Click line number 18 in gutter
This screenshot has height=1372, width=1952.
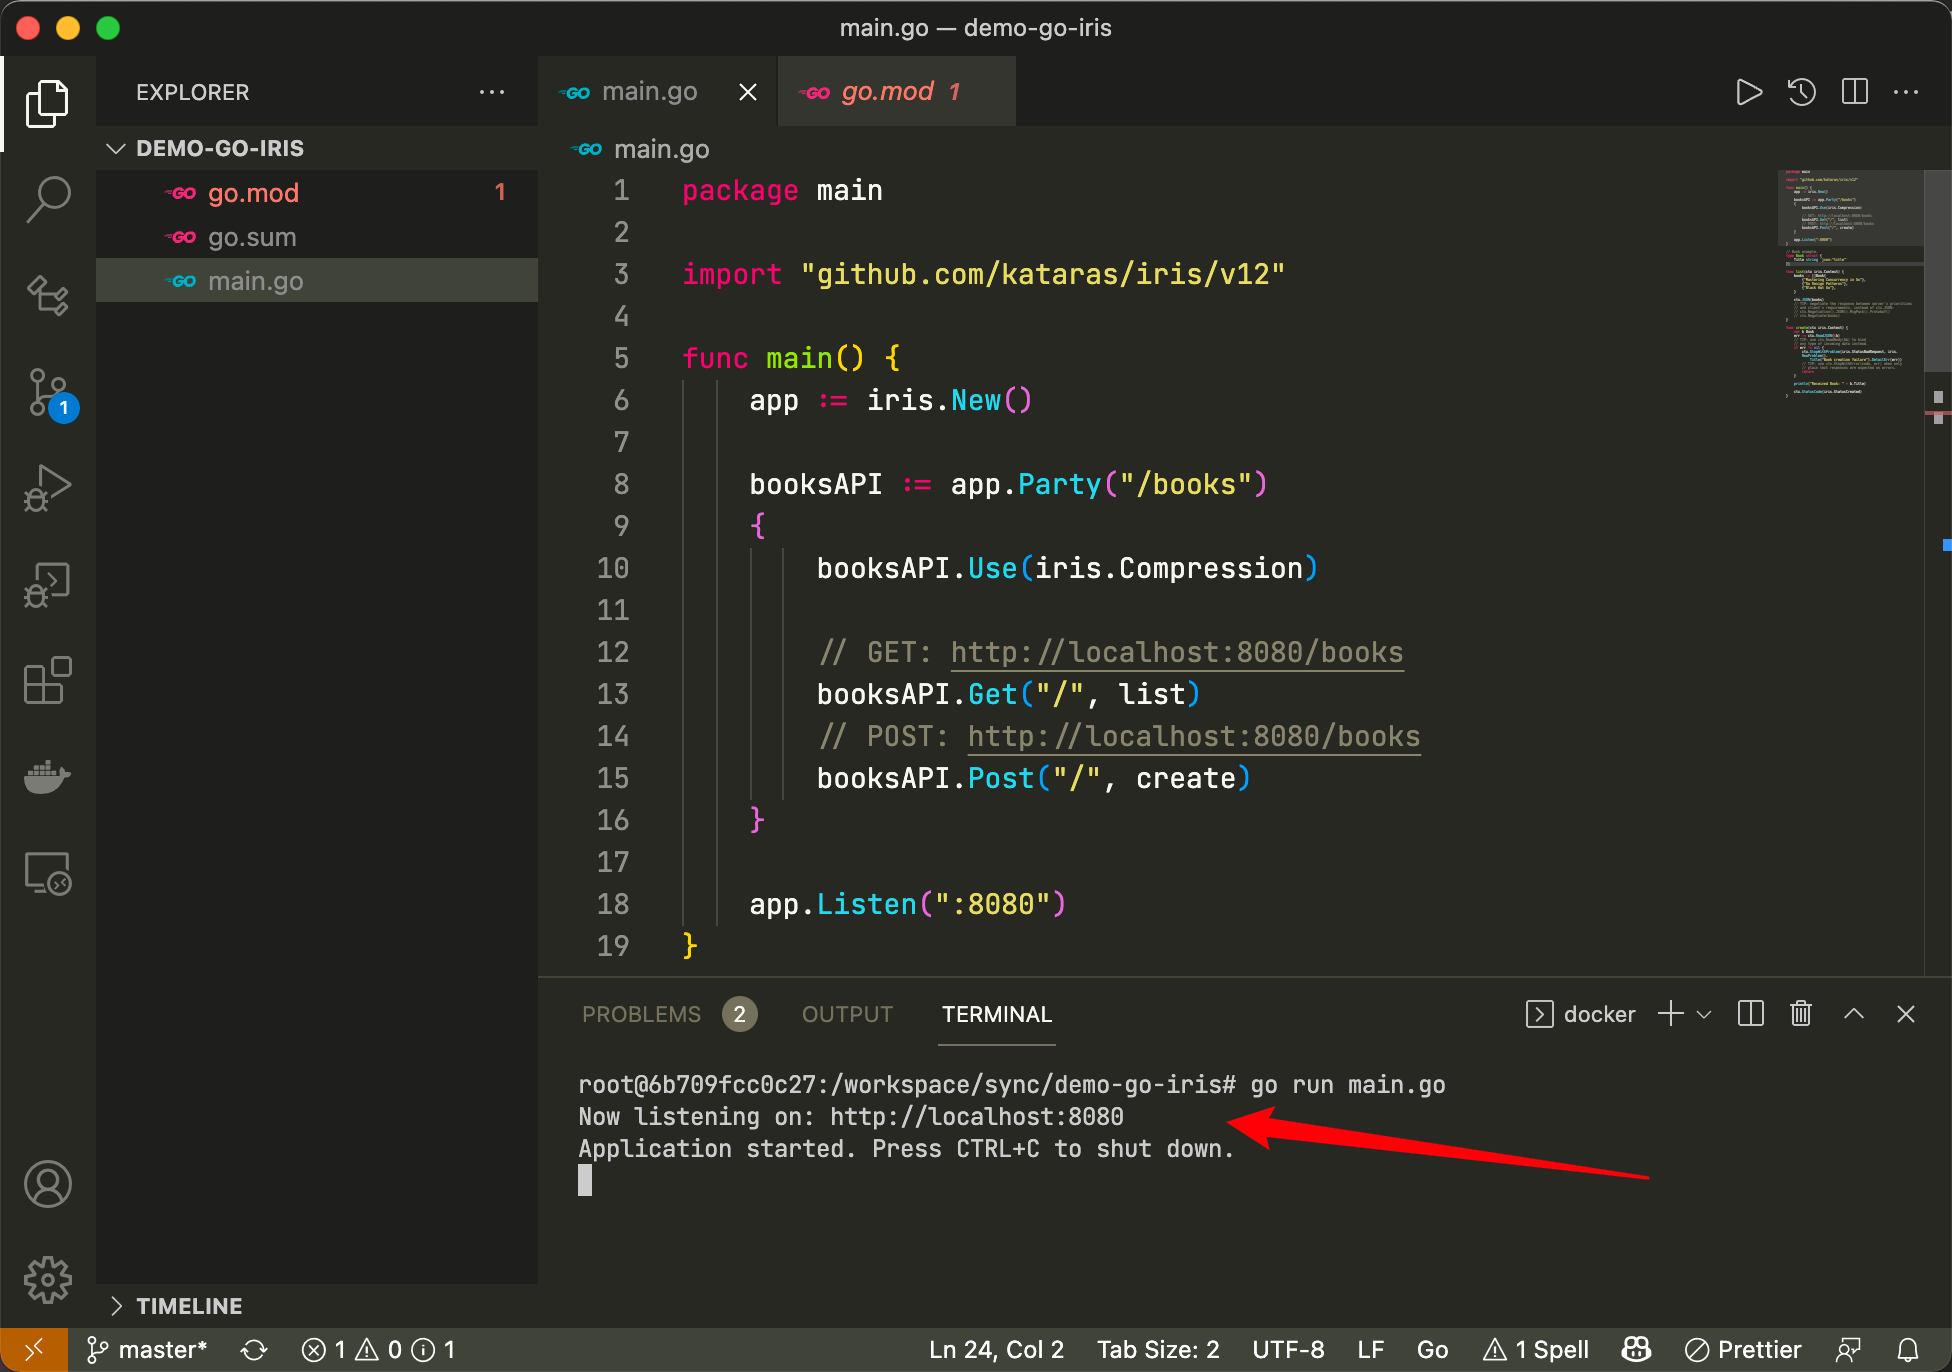point(613,904)
